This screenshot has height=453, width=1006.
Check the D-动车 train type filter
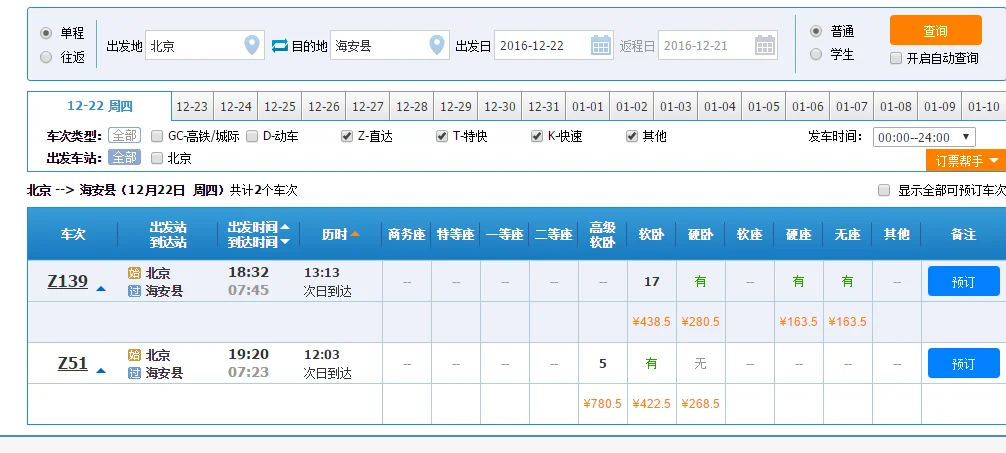(252, 136)
